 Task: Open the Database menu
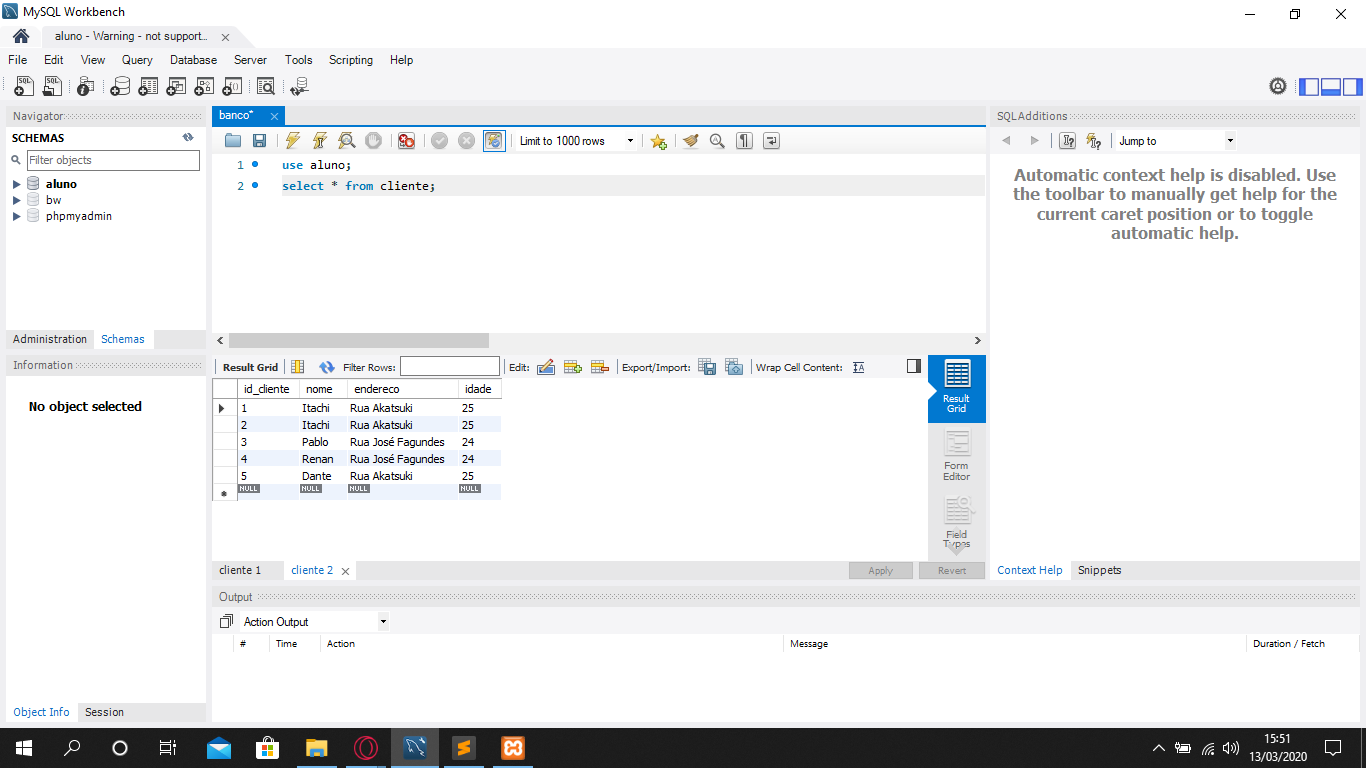tap(193, 60)
